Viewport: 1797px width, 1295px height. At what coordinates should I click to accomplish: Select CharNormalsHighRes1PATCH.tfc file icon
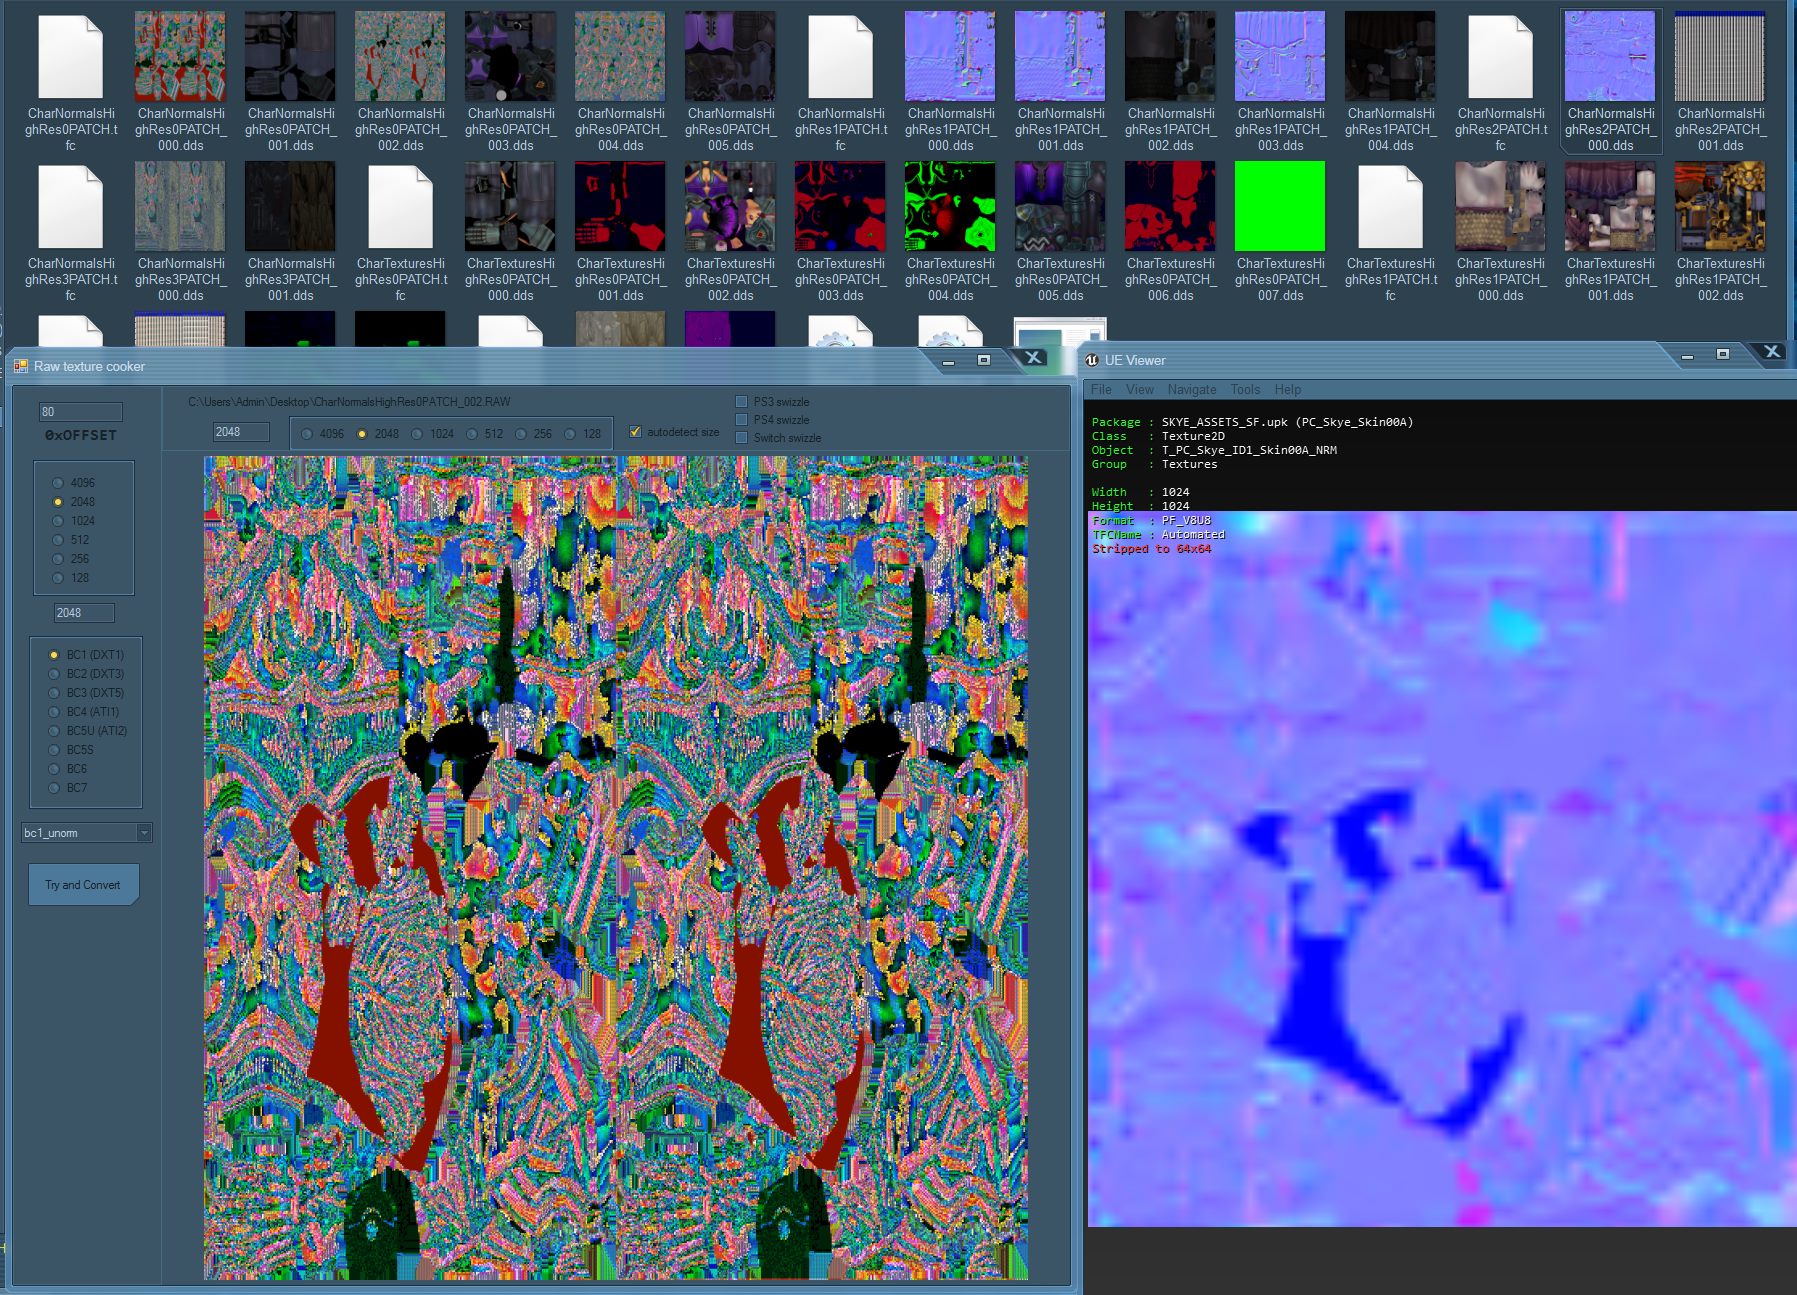(840, 57)
